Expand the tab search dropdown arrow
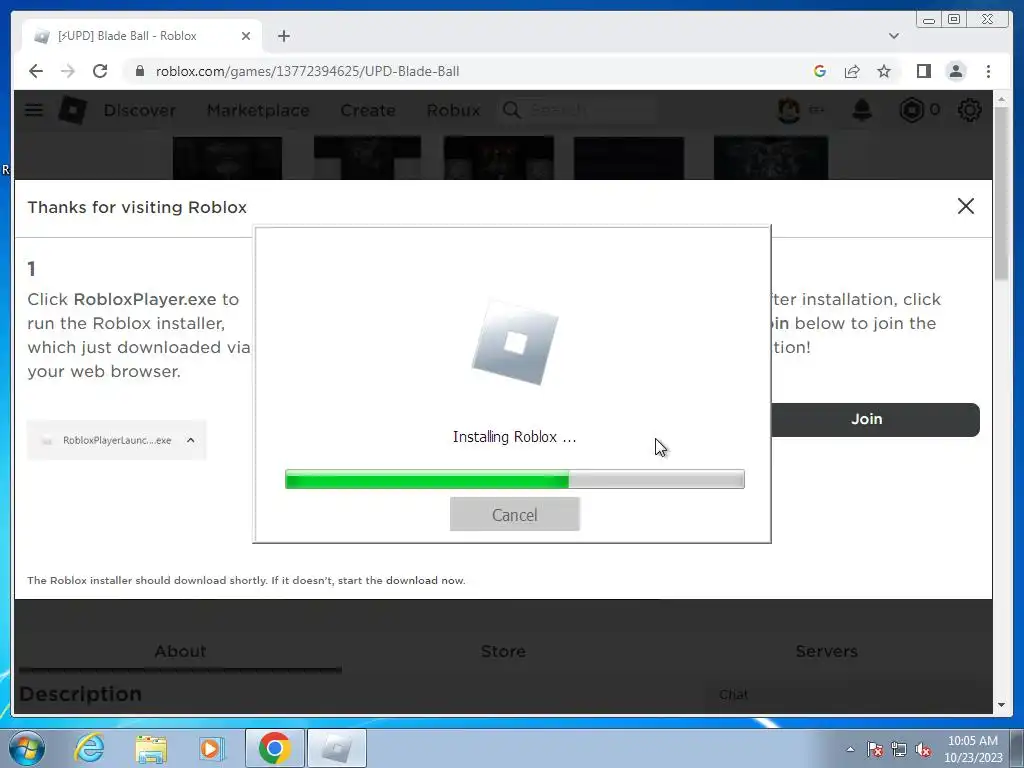This screenshot has width=1024, height=768. [893, 36]
